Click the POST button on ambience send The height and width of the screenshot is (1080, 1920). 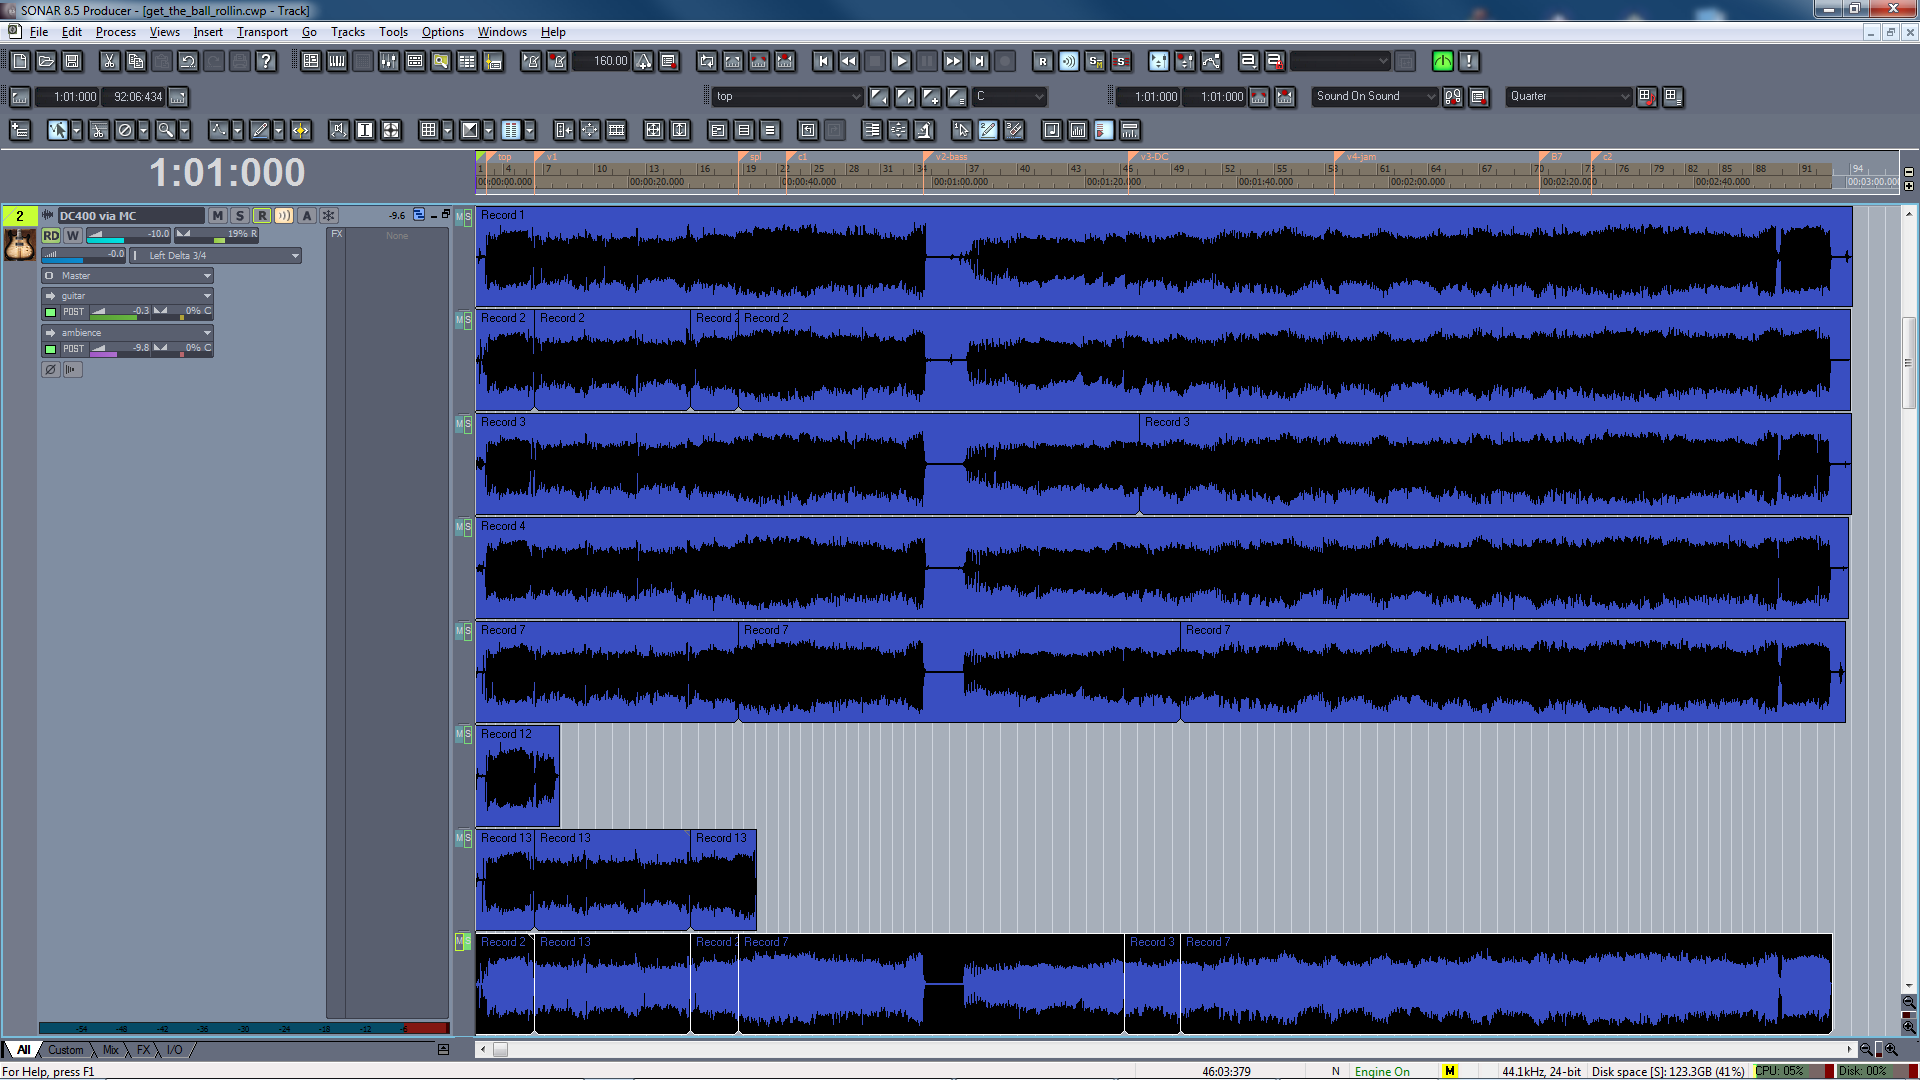click(74, 349)
